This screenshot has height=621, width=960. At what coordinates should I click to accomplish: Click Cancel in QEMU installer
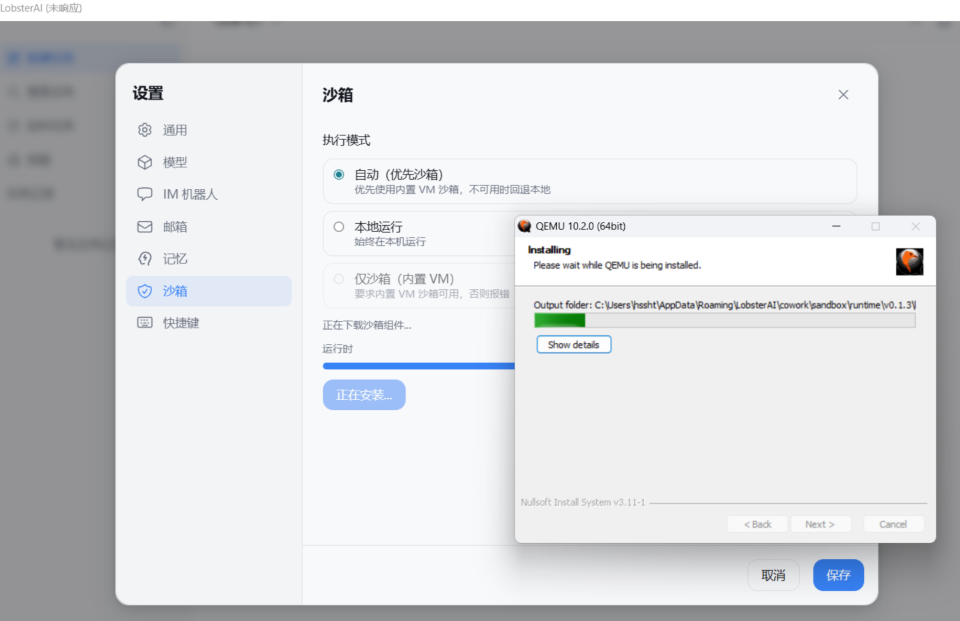coord(893,524)
